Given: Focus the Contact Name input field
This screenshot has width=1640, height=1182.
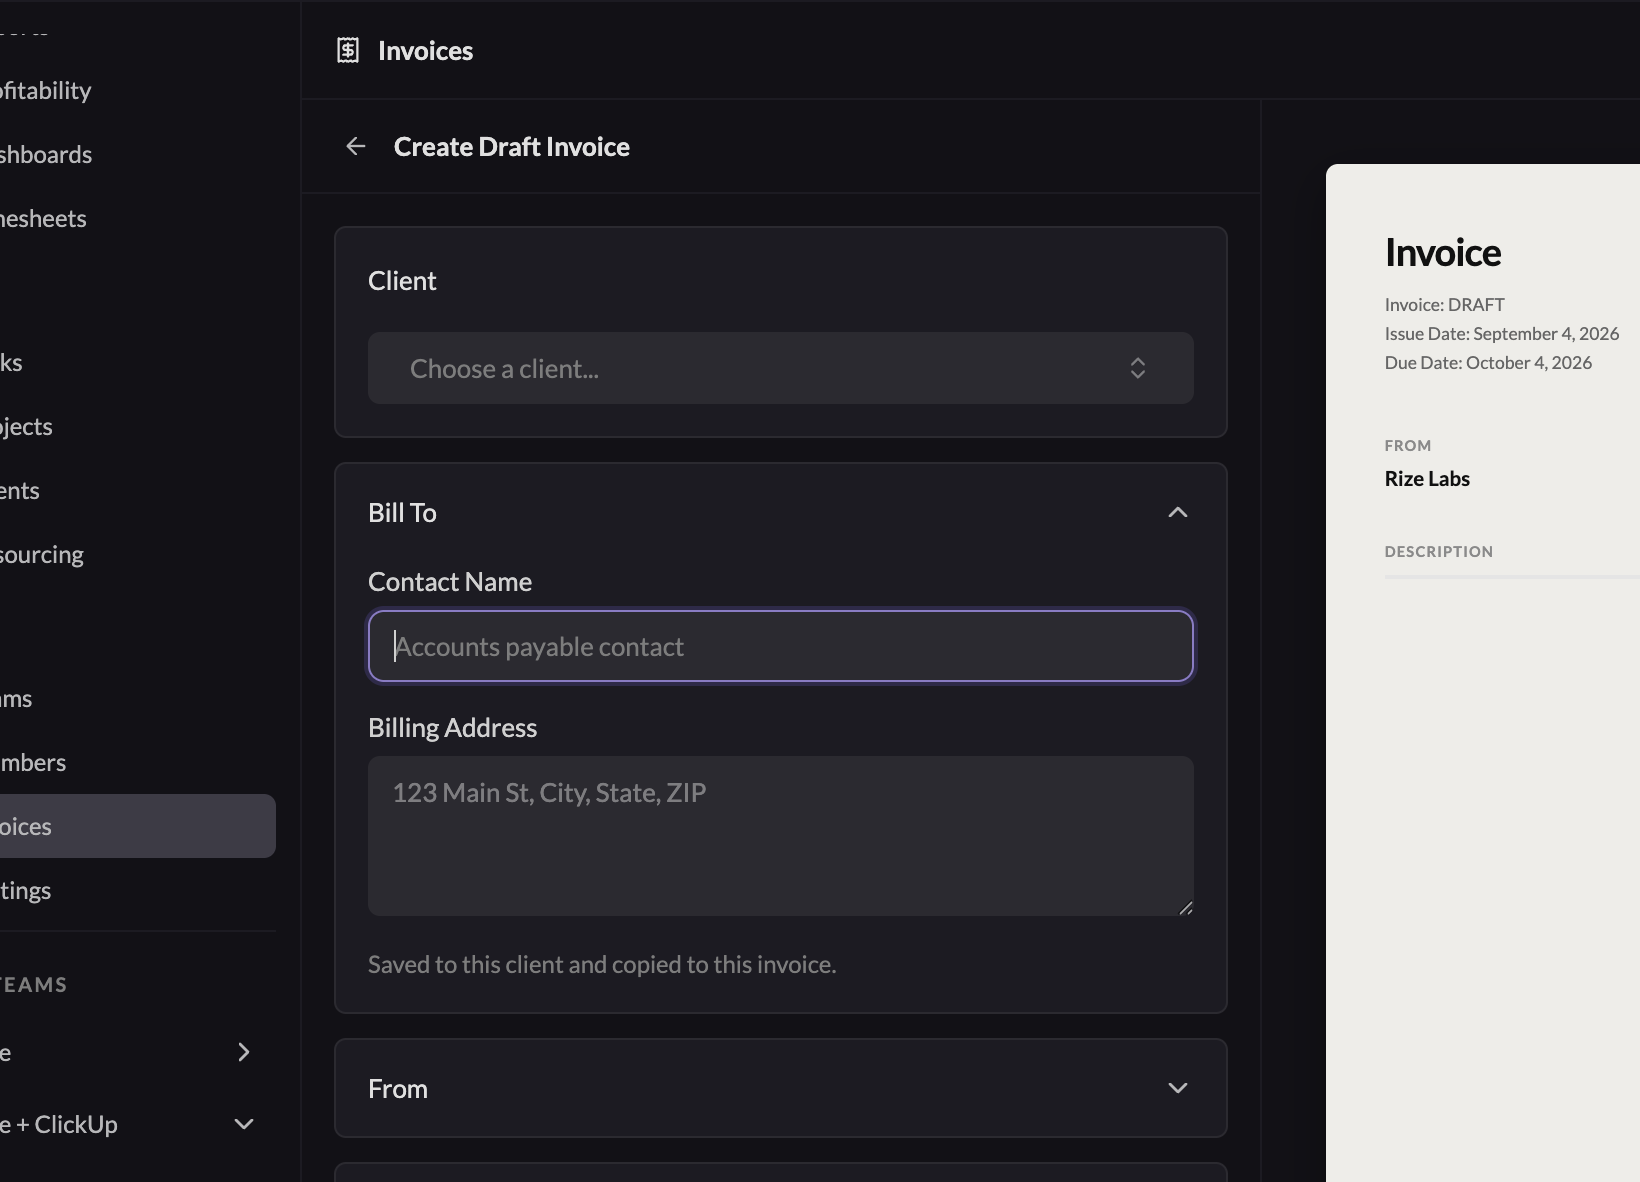Looking at the screenshot, I should 780,646.
